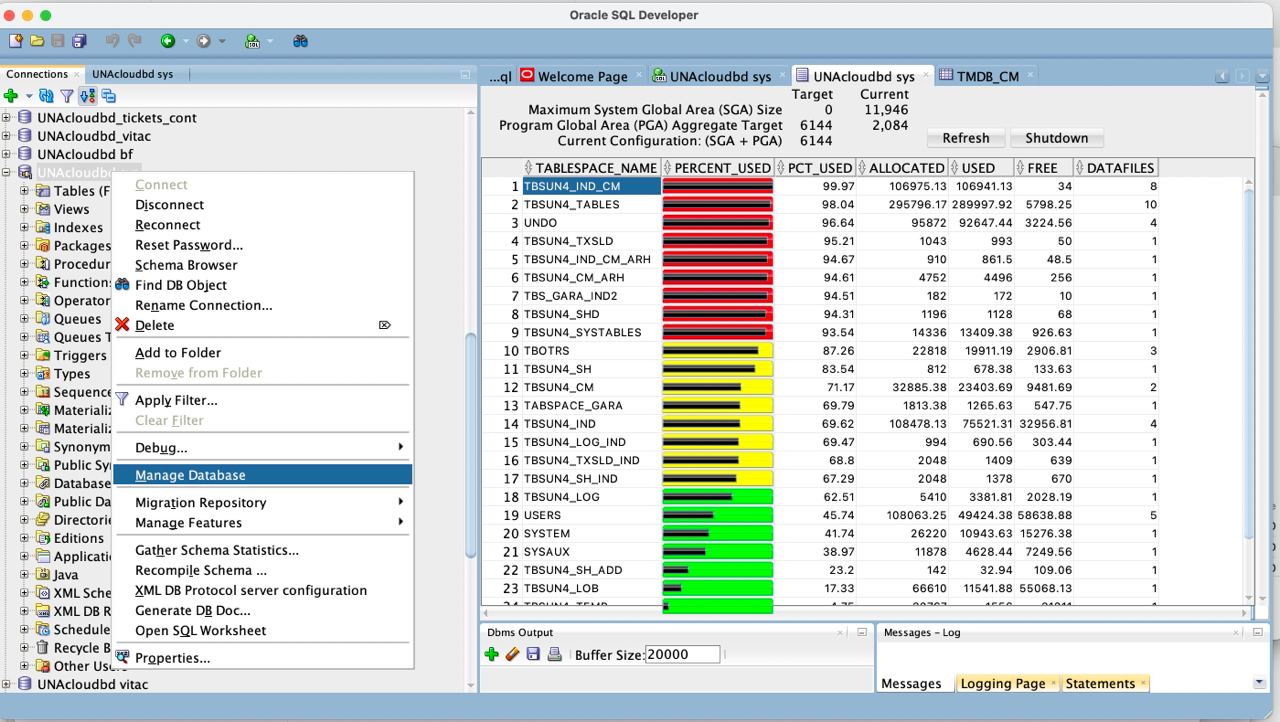The height and width of the screenshot is (722, 1280).
Task: Expand the UNAcloudbd_vitac connection node
Action: coord(8,136)
